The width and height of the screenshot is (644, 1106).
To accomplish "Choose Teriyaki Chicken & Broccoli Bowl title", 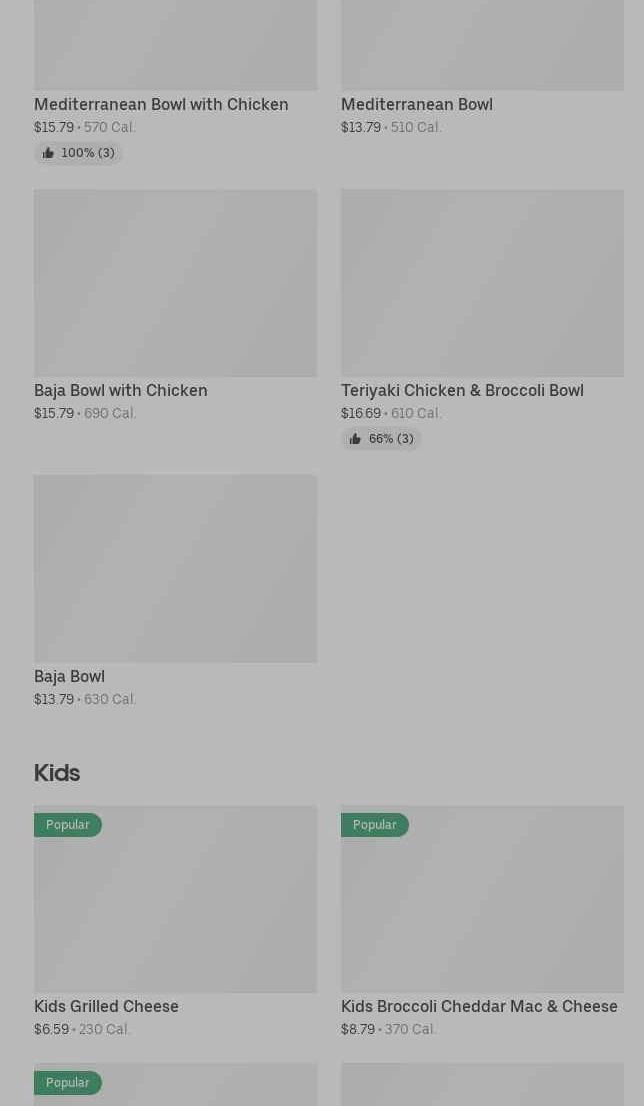I will pos(462,390).
